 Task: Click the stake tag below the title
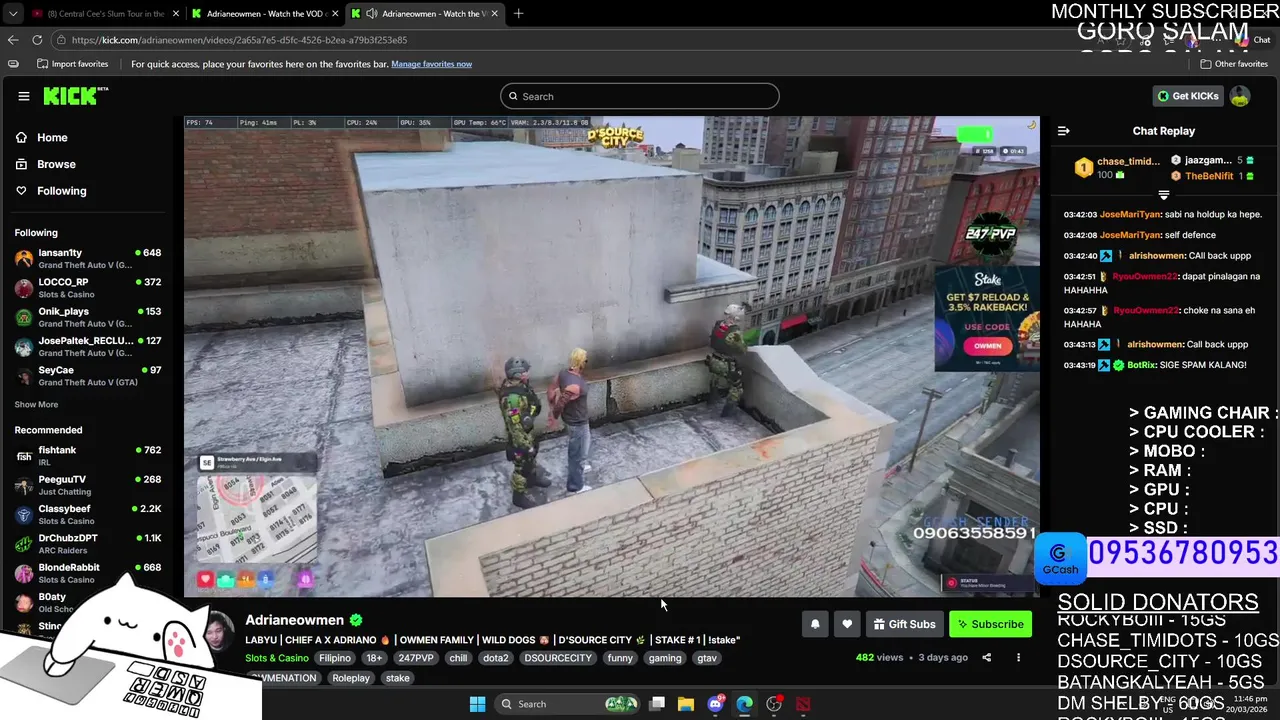[x=398, y=678]
